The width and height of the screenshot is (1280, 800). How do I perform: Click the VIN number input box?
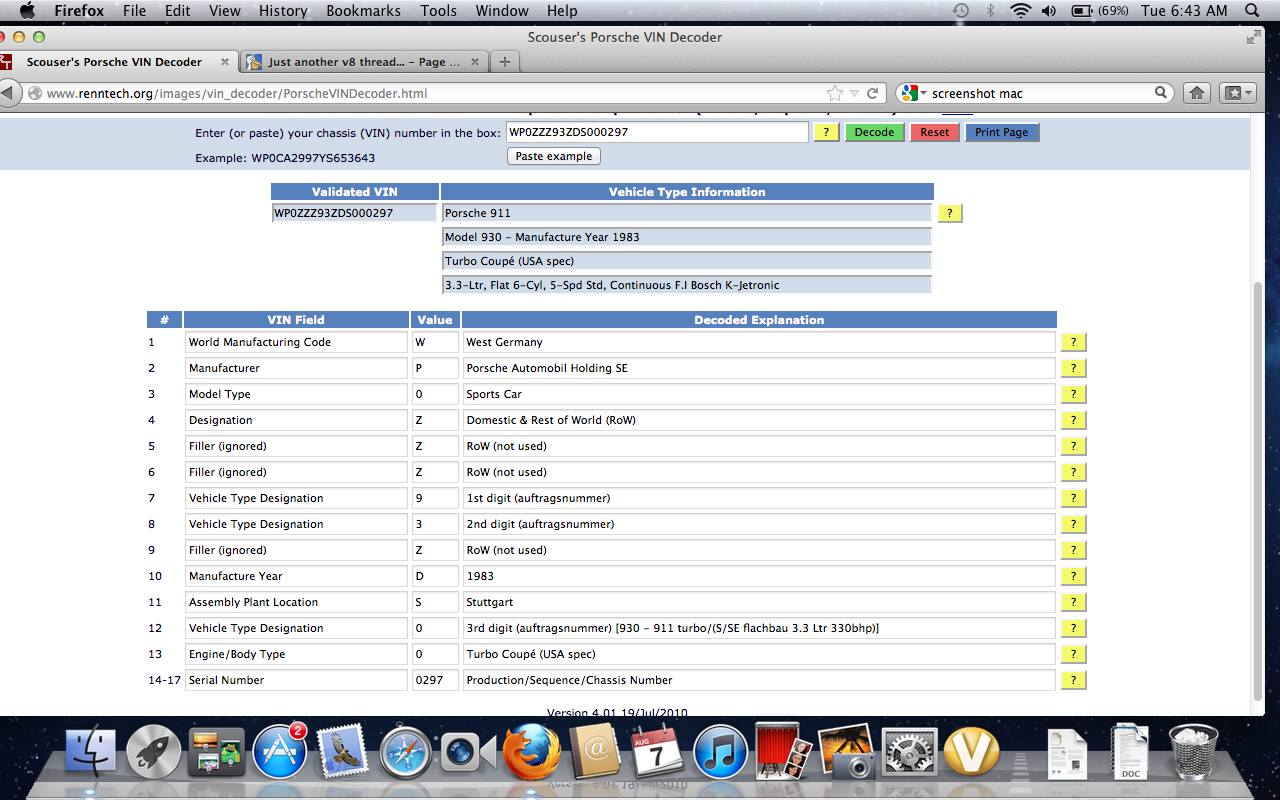[x=657, y=132]
